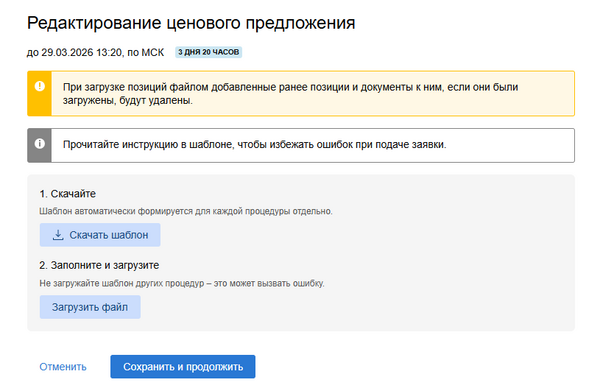Click the step label 1. Скачайте
600x388 pixels.
click(x=67, y=194)
